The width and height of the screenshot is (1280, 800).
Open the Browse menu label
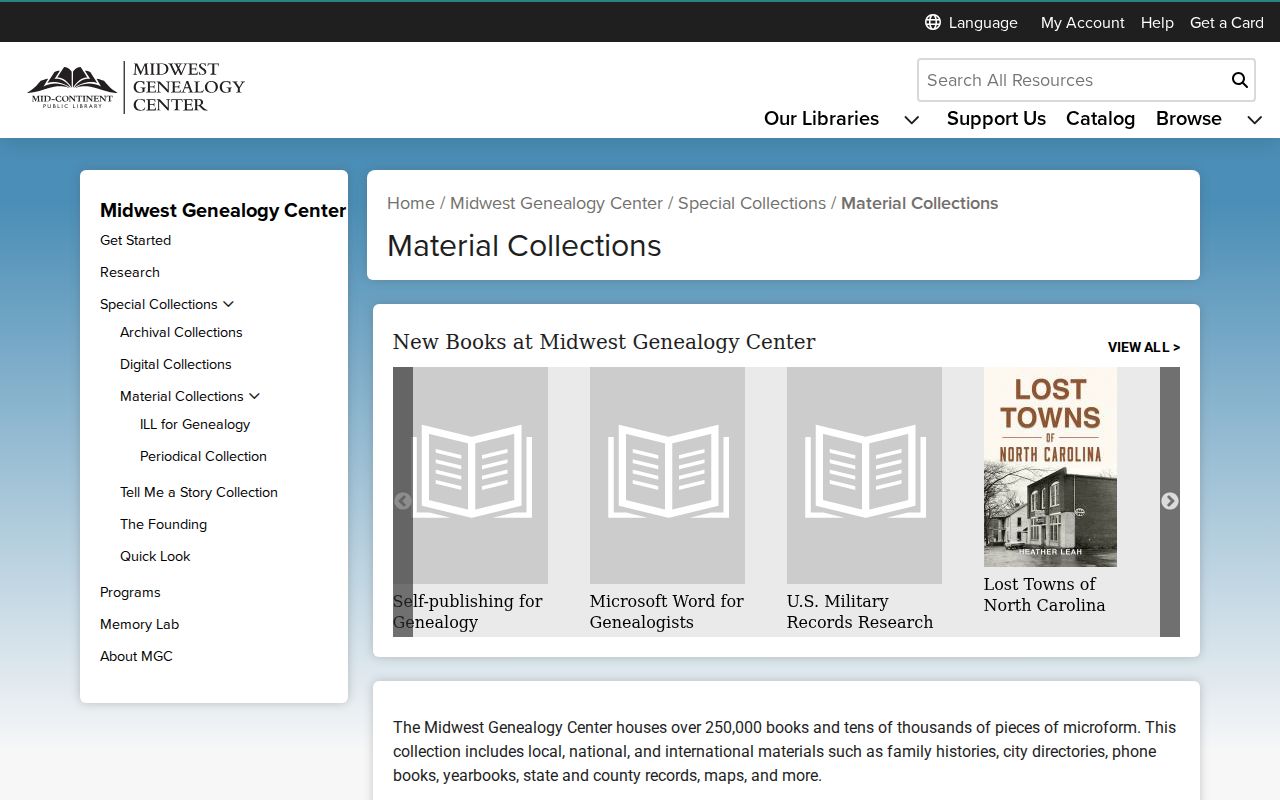(x=1189, y=118)
